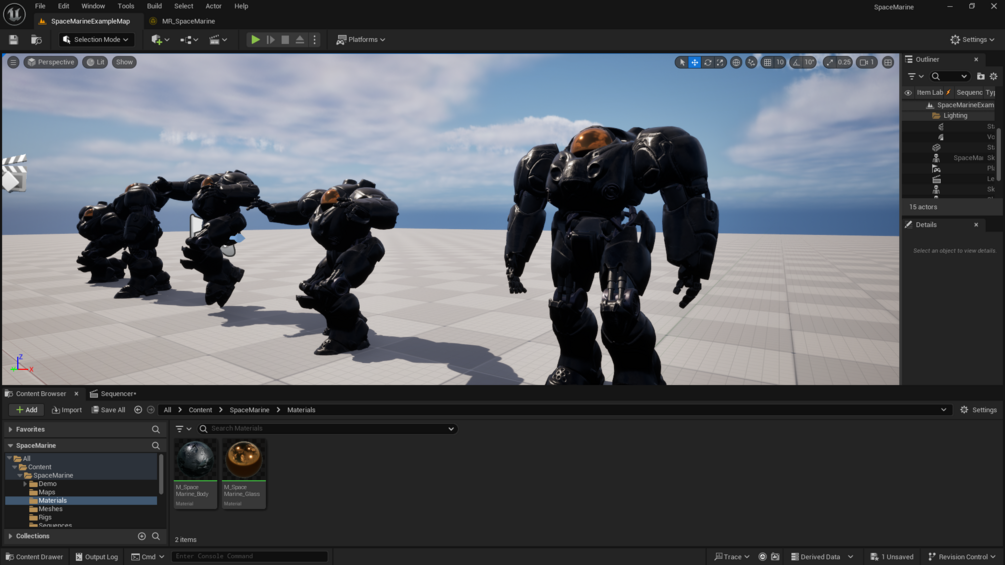Image resolution: width=1005 pixels, height=565 pixels.
Task: Change scale snap value 0.25
Action: click(x=844, y=62)
